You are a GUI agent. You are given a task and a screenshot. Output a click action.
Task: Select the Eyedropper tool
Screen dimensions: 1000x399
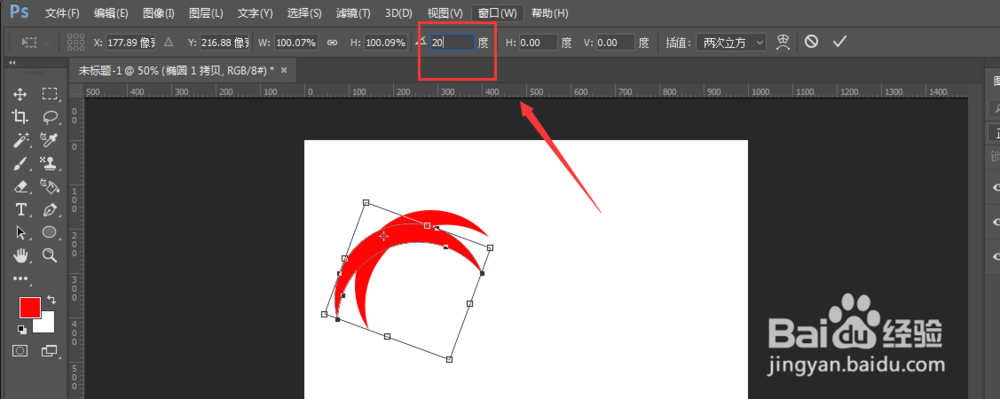49,140
